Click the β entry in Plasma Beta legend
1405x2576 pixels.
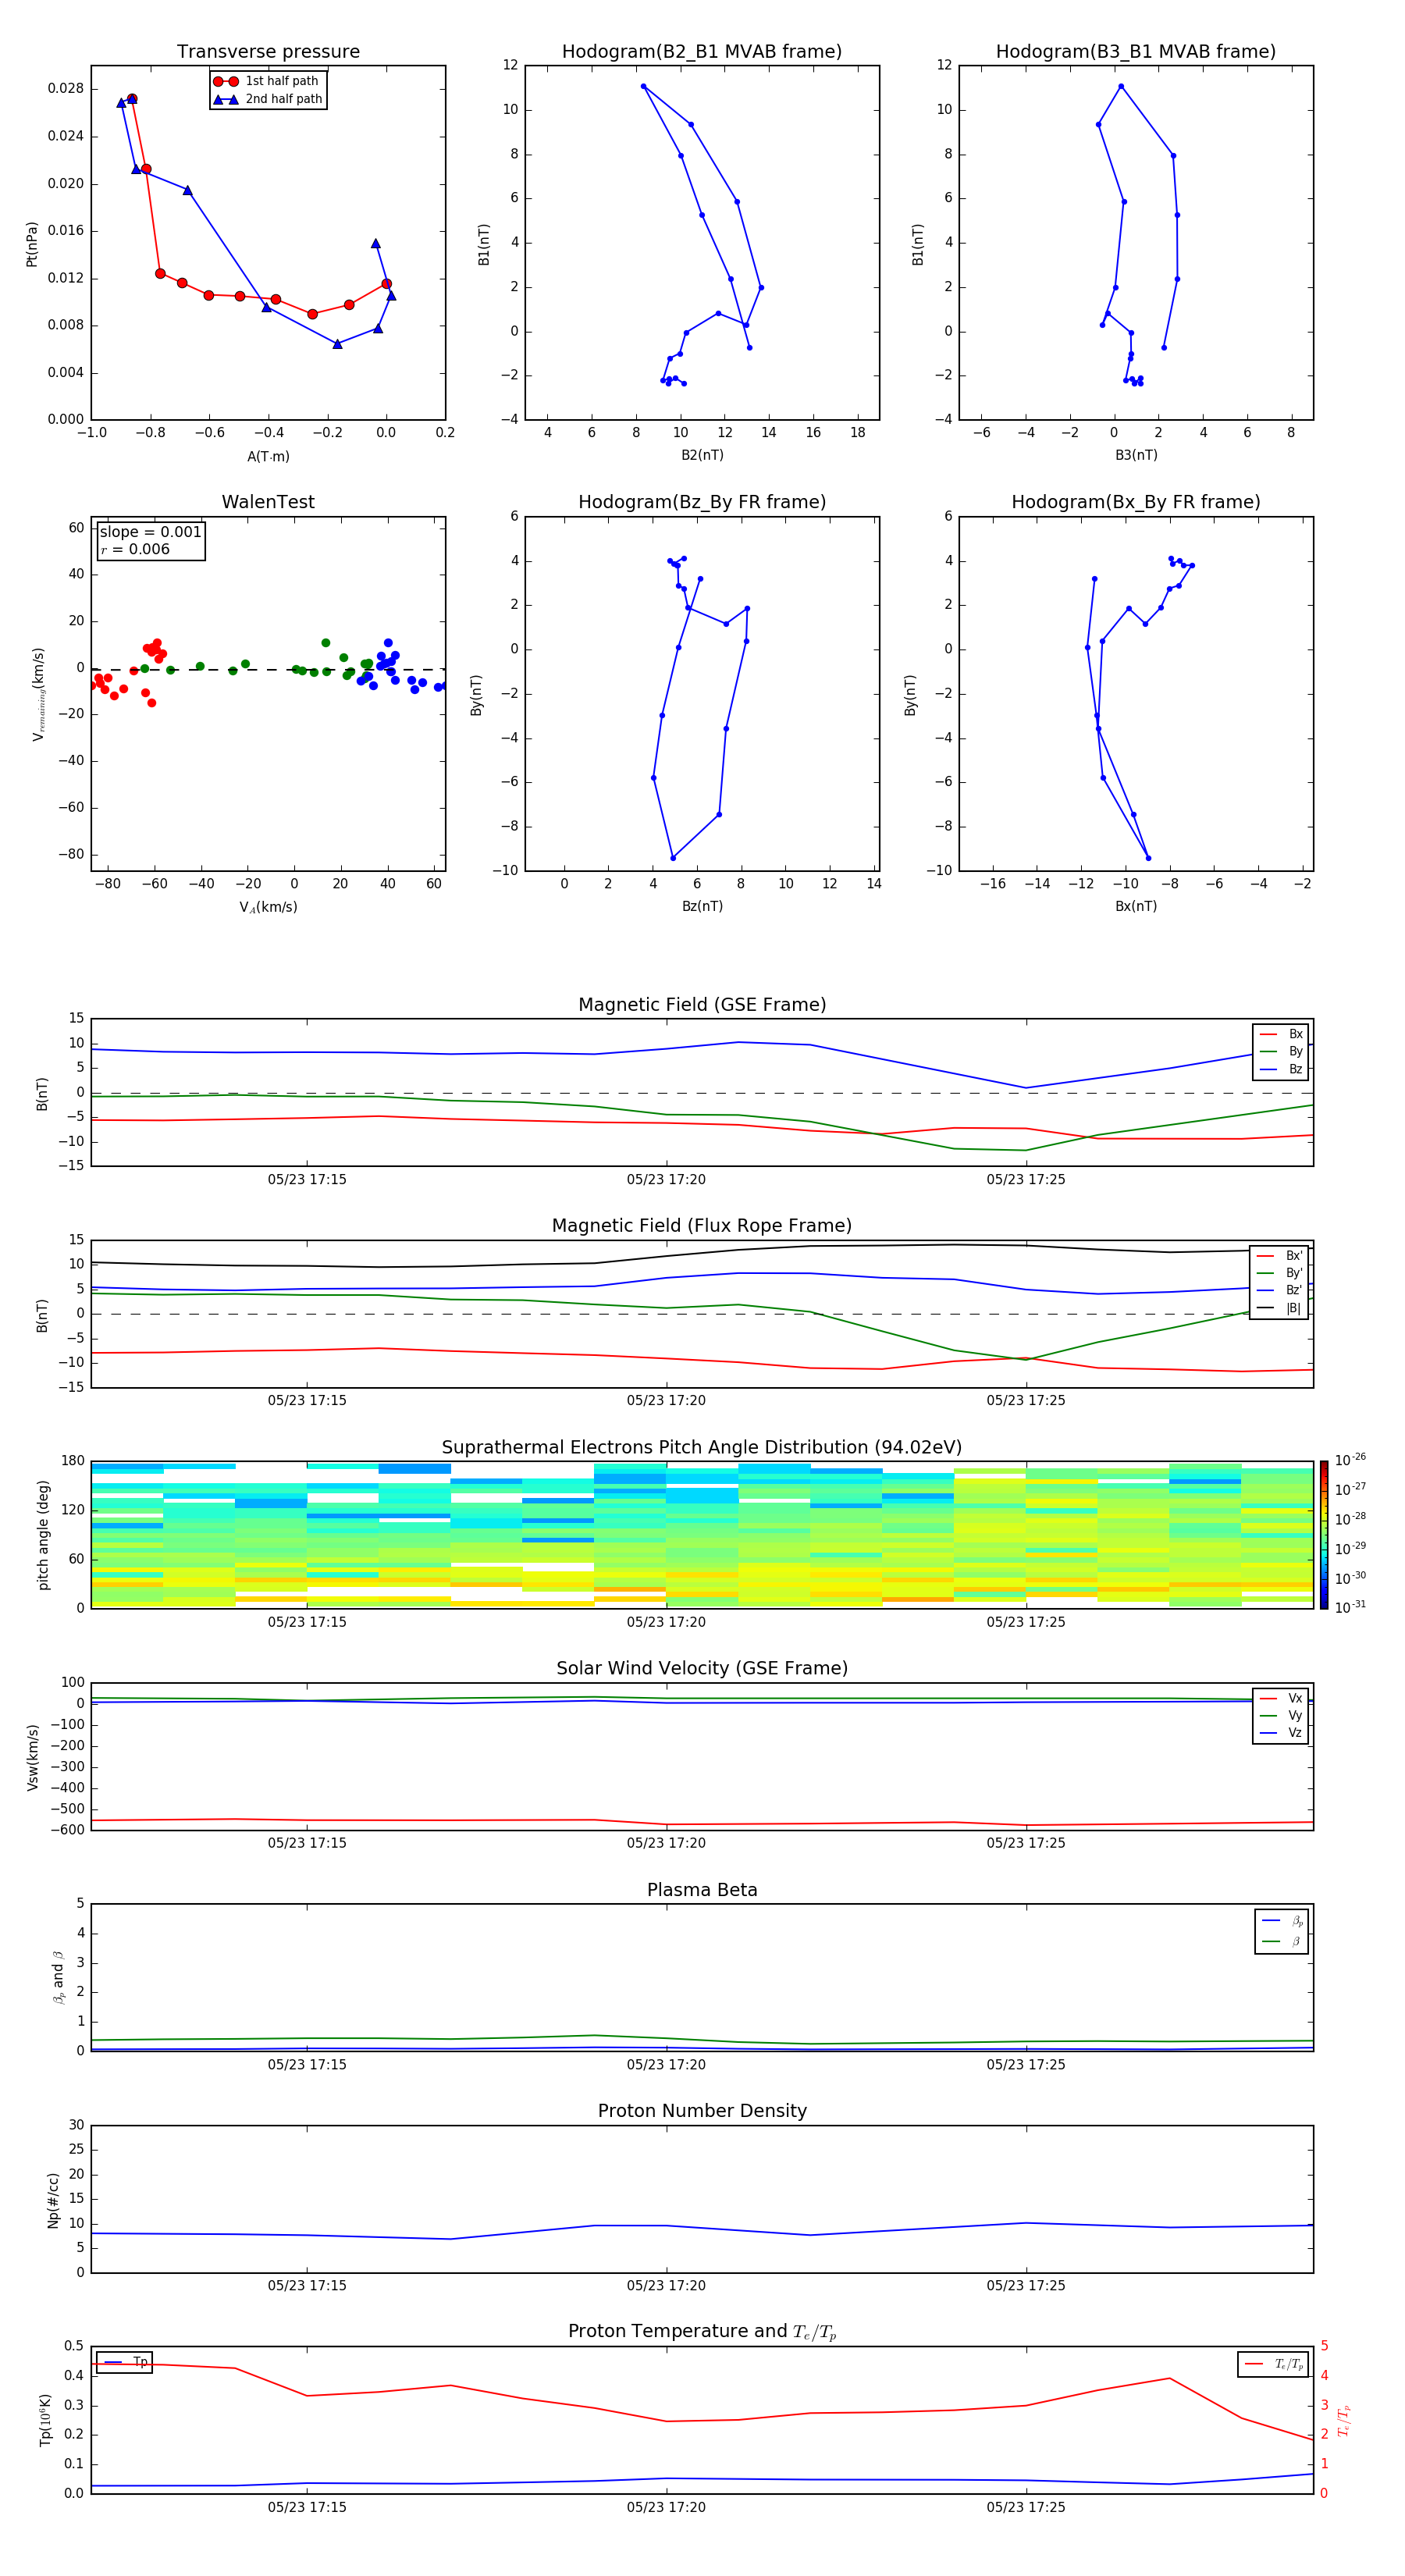click(1282, 1941)
